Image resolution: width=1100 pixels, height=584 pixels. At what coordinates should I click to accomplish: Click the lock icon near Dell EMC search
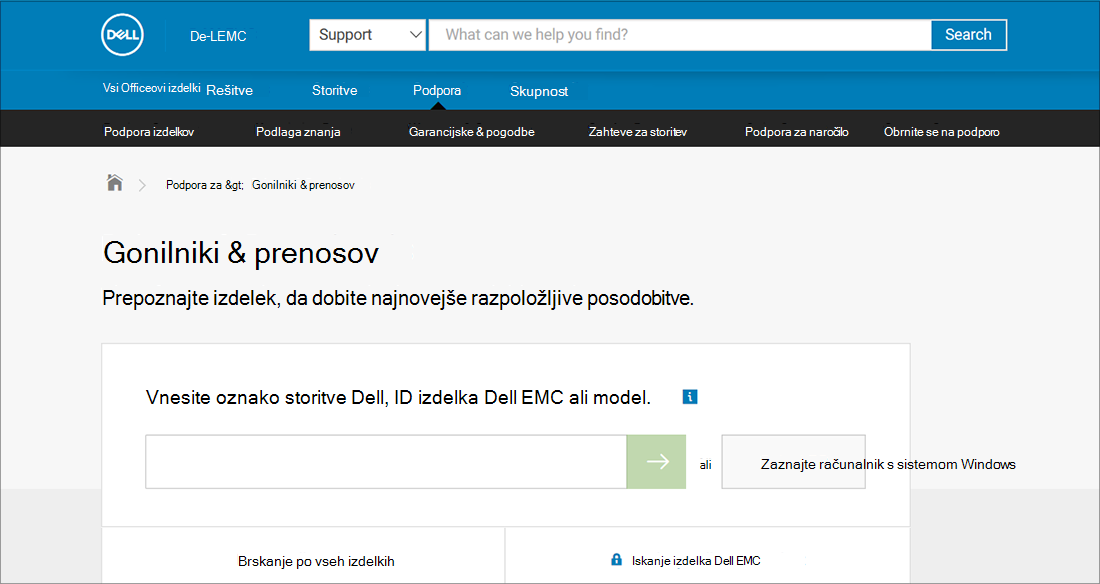click(616, 560)
